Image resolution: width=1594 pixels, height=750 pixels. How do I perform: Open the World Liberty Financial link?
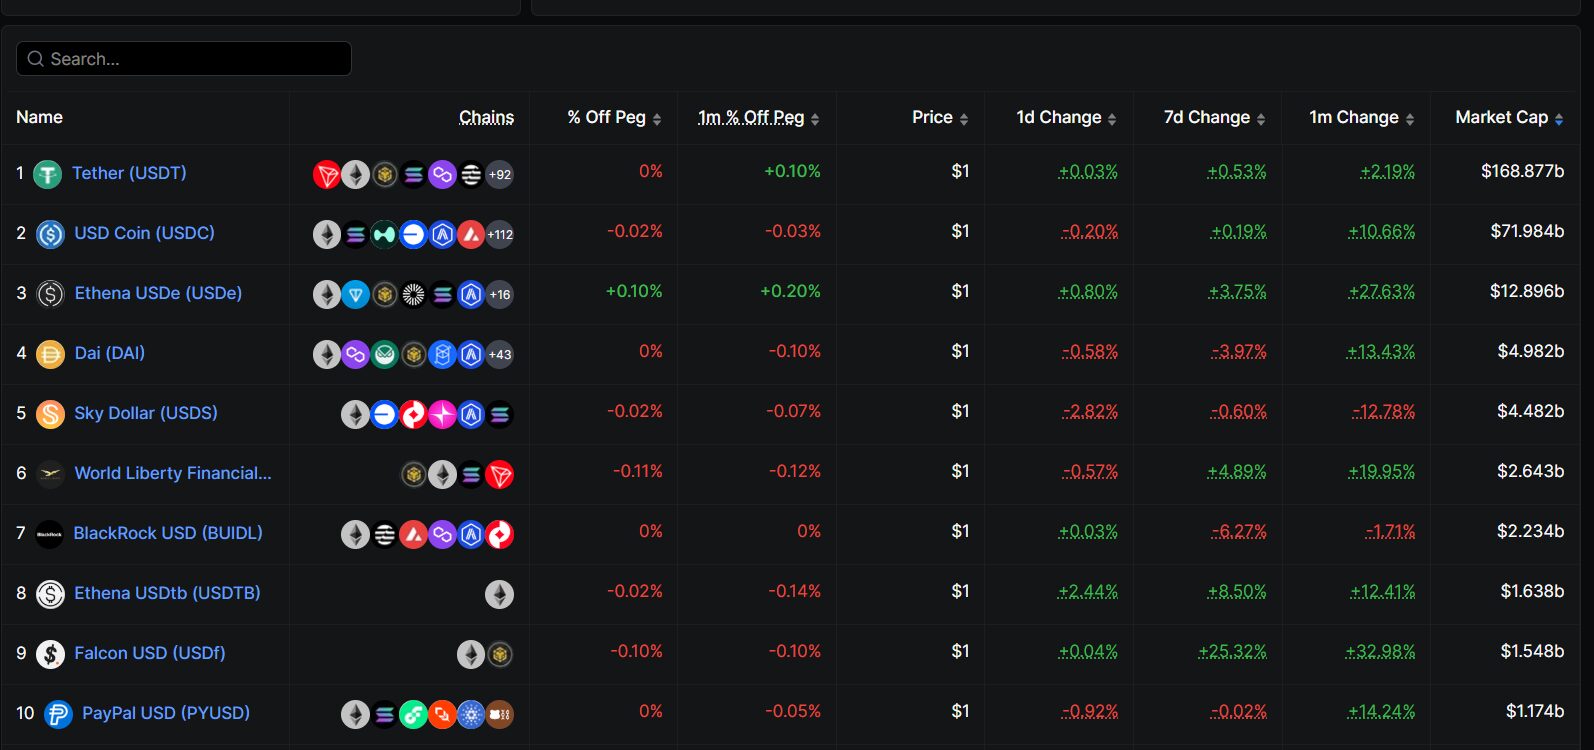pyautogui.click(x=173, y=473)
